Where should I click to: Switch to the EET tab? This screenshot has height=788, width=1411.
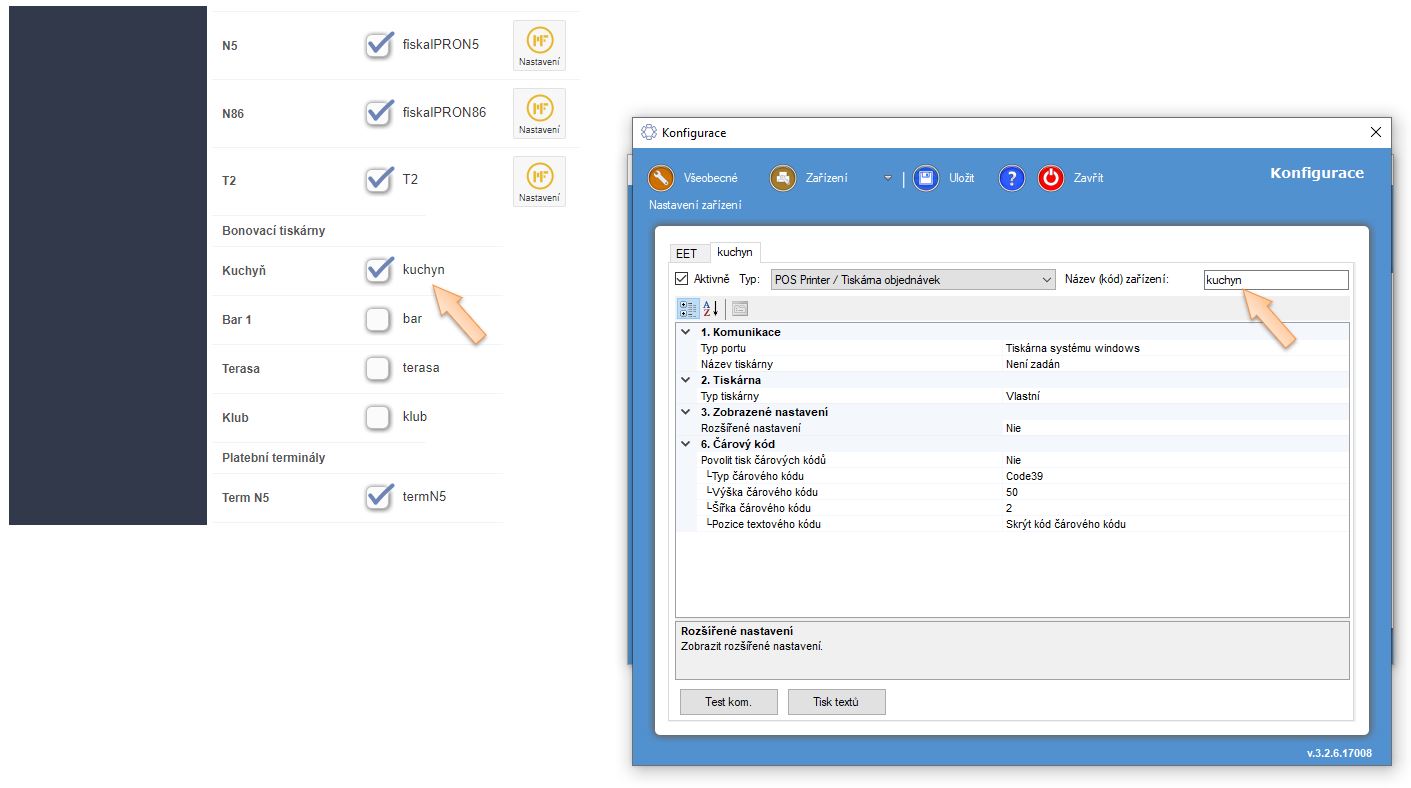point(686,253)
